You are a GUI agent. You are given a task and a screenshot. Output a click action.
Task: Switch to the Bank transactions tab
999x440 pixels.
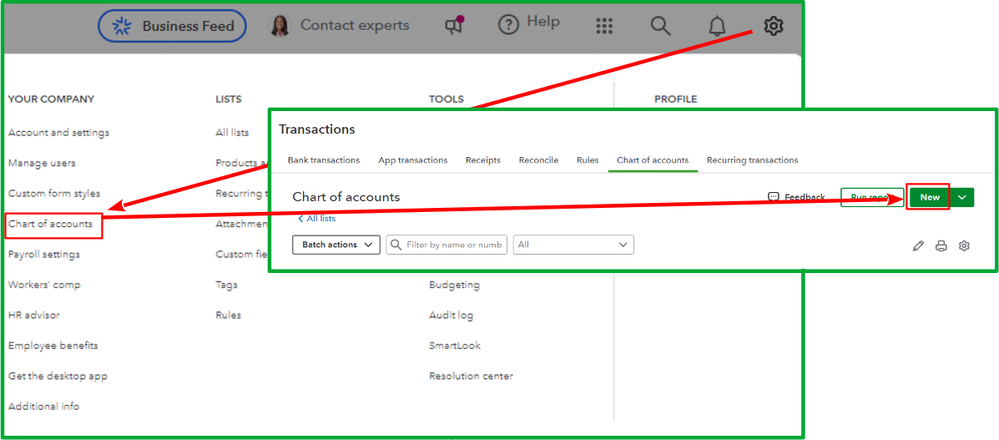(324, 160)
